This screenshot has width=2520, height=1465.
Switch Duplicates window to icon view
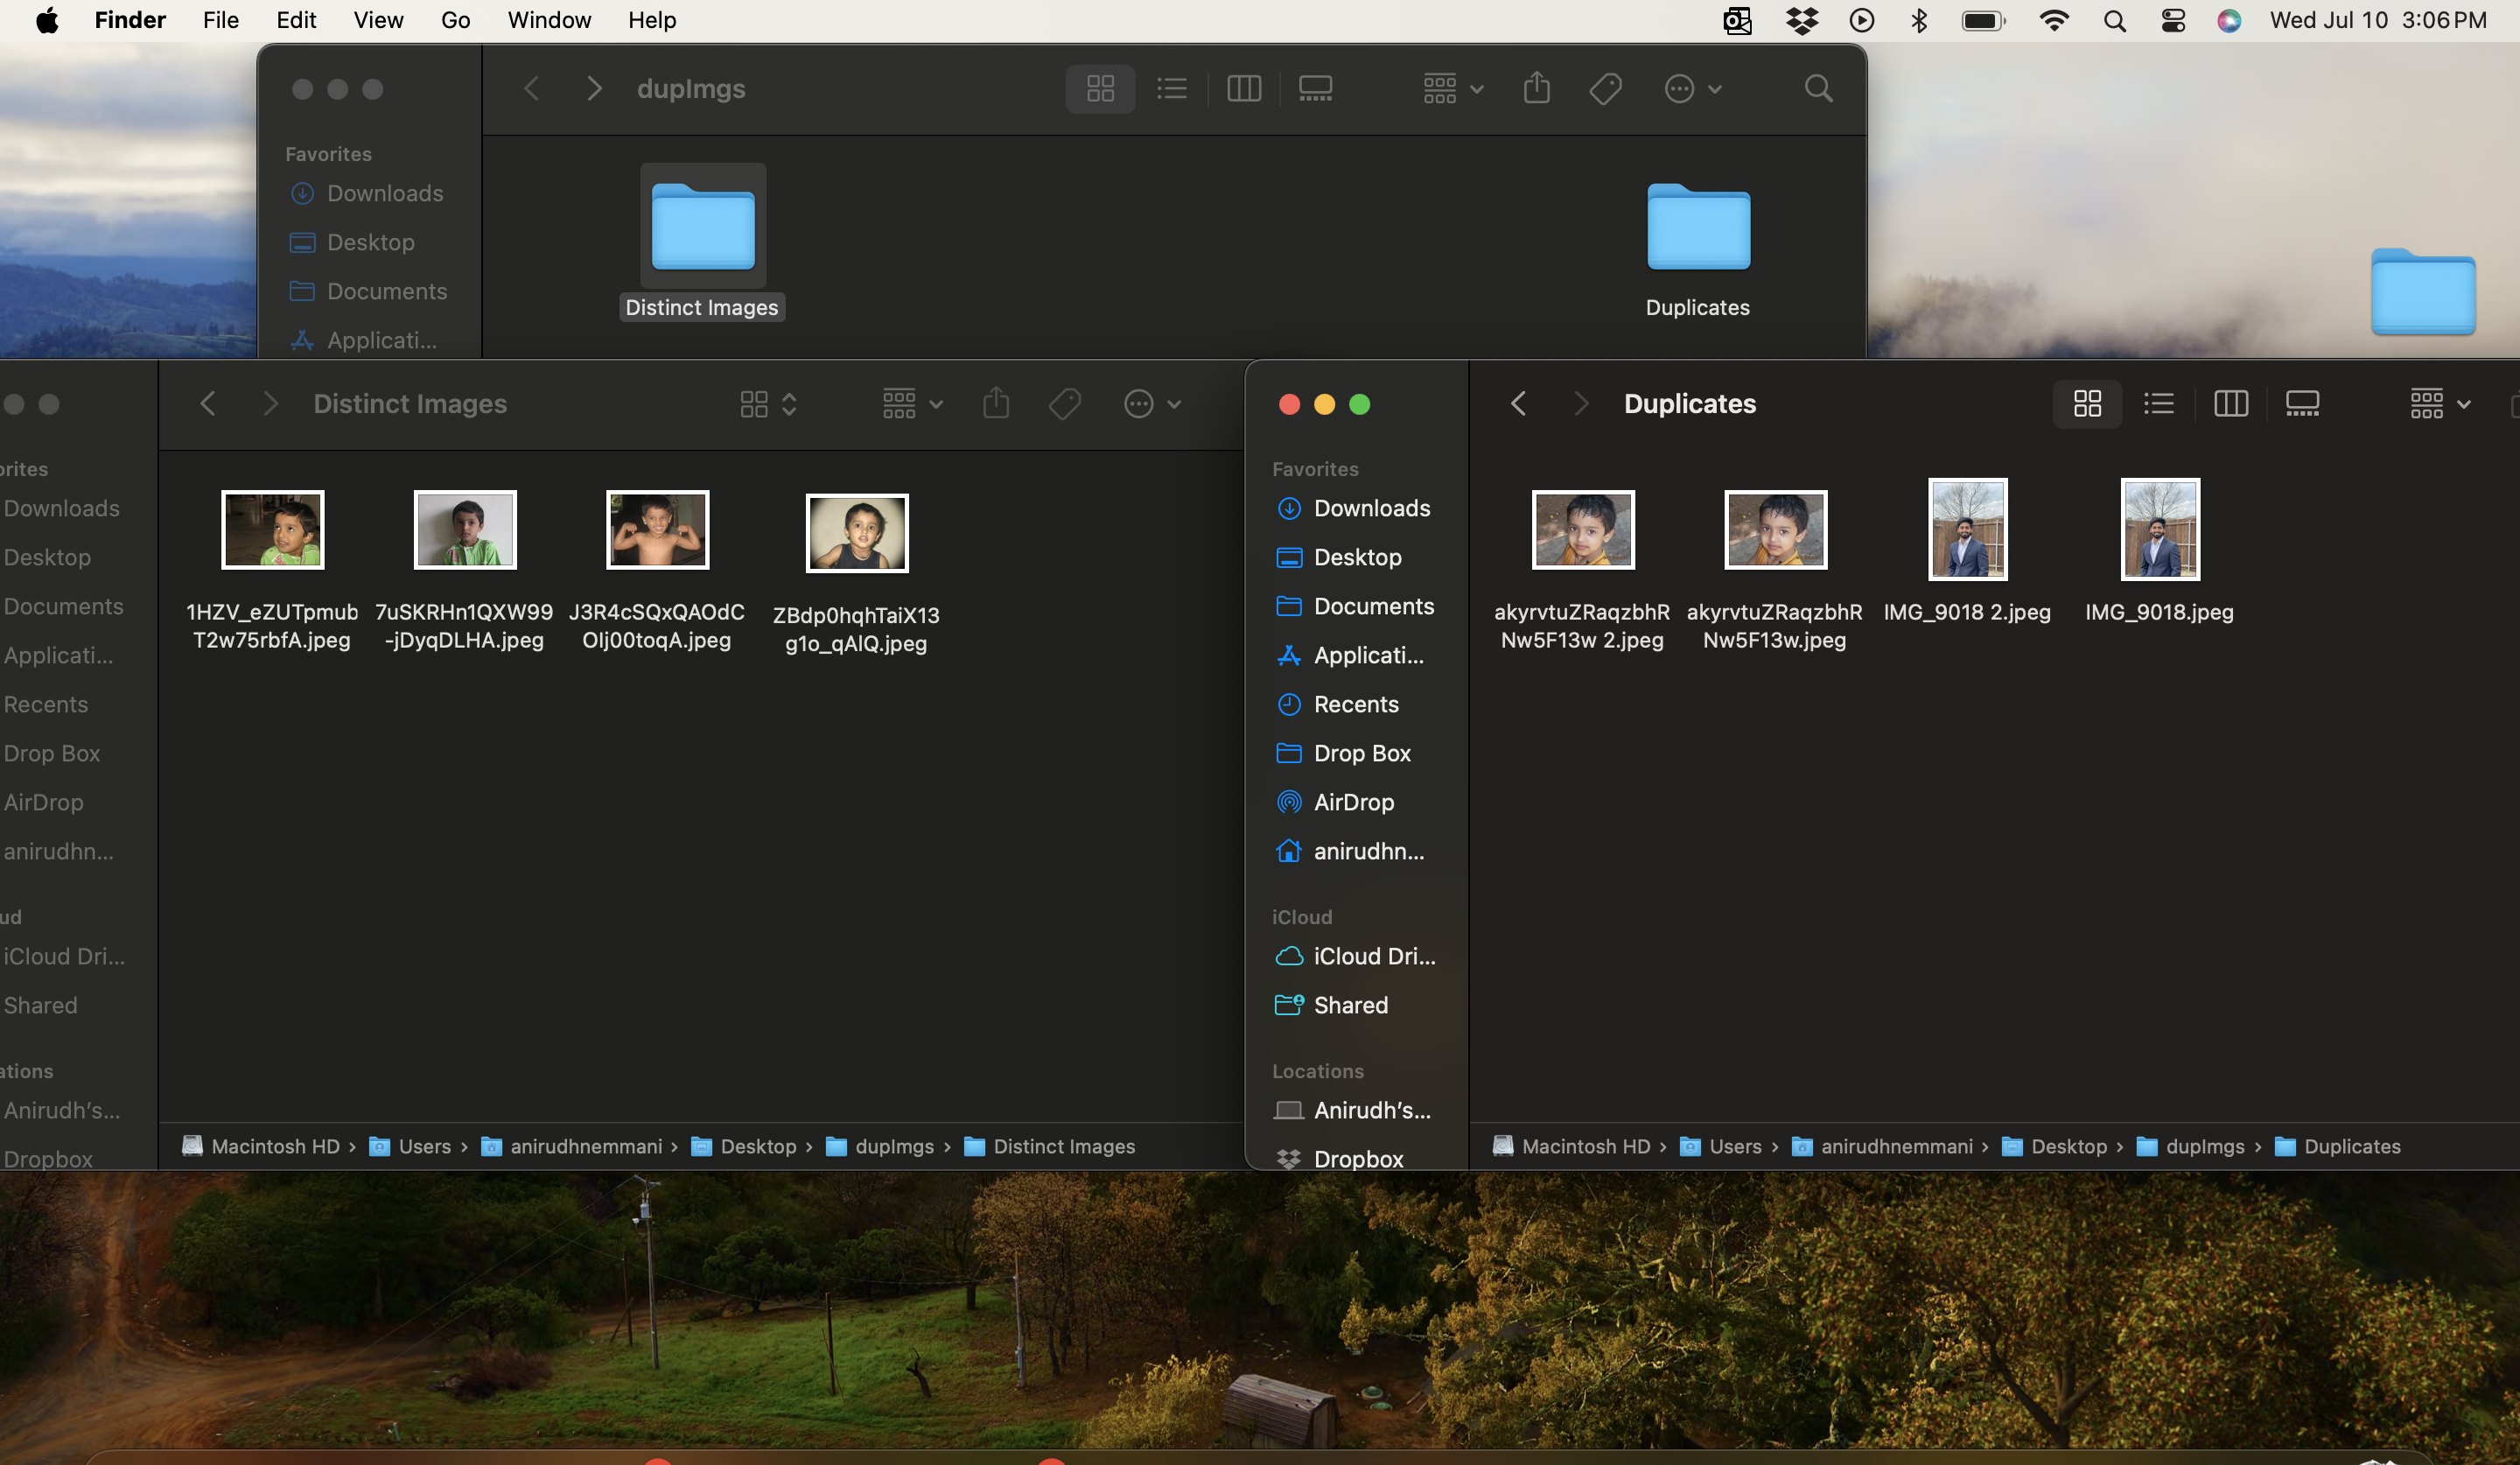click(x=2087, y=404)
